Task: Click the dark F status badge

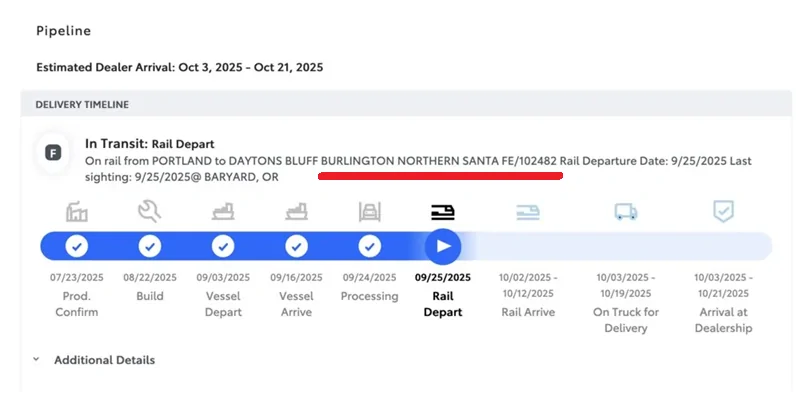Action: (52, 153)
